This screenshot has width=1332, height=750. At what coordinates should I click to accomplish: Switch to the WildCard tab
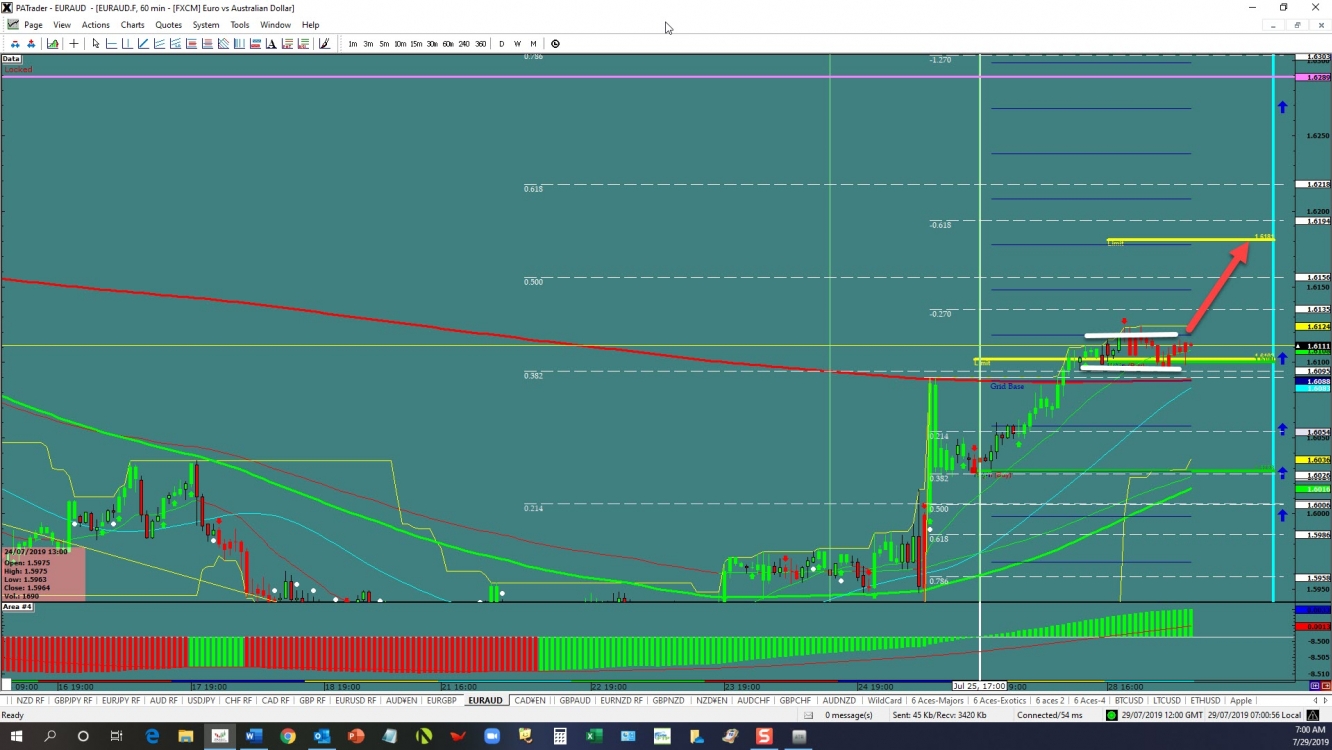(x=885, y=700)
